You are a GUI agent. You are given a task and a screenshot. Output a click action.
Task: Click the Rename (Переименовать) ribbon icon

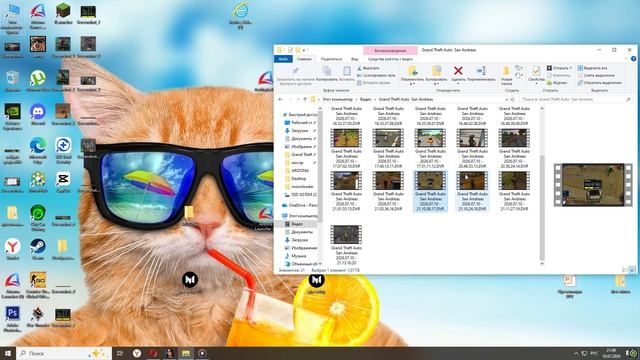(481, 71)
